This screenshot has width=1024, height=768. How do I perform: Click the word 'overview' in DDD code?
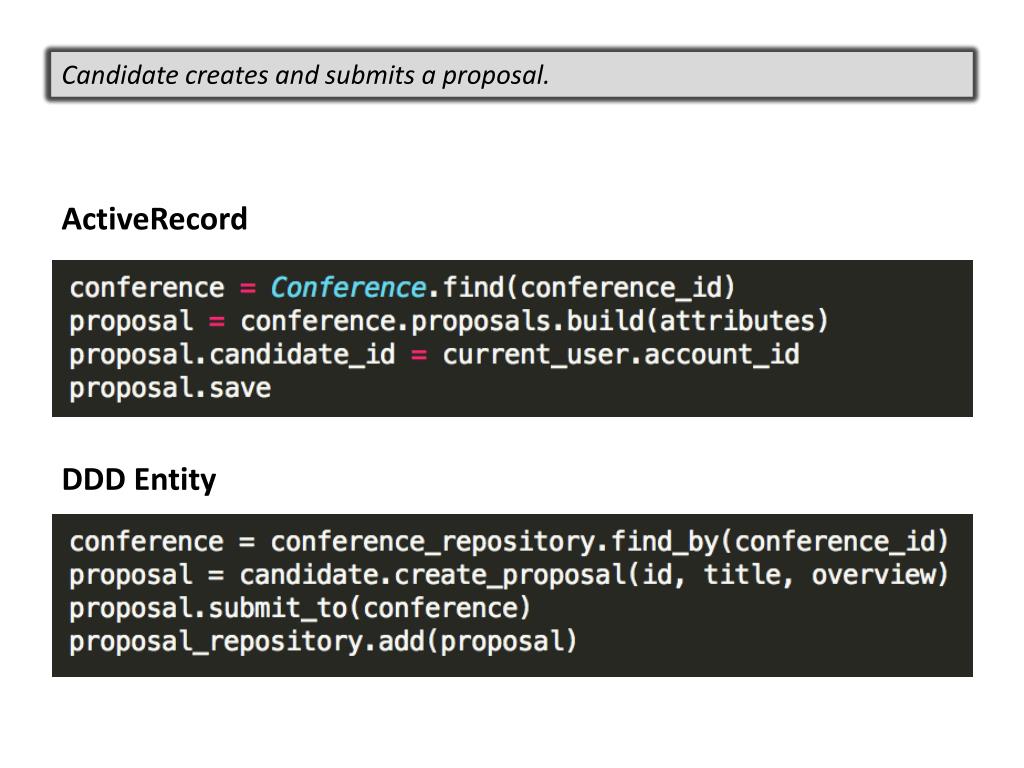coord(874,575)
